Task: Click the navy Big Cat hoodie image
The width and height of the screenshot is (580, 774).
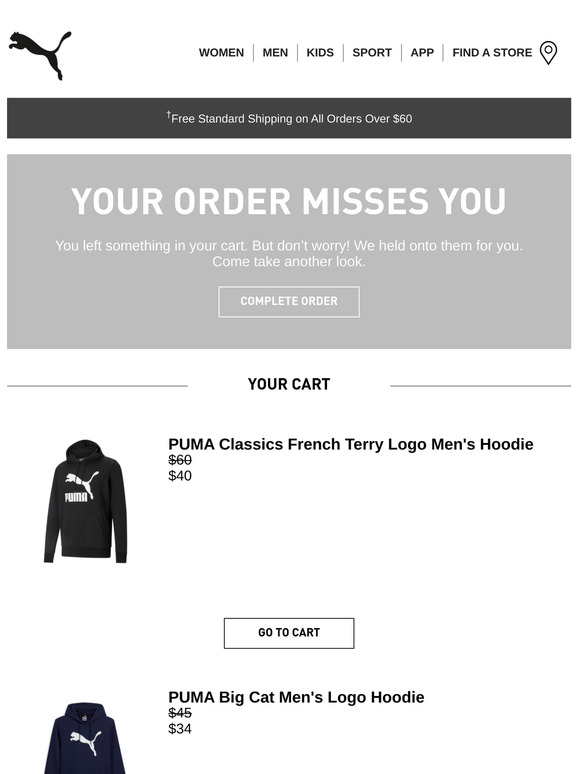Action: point(85,737)
